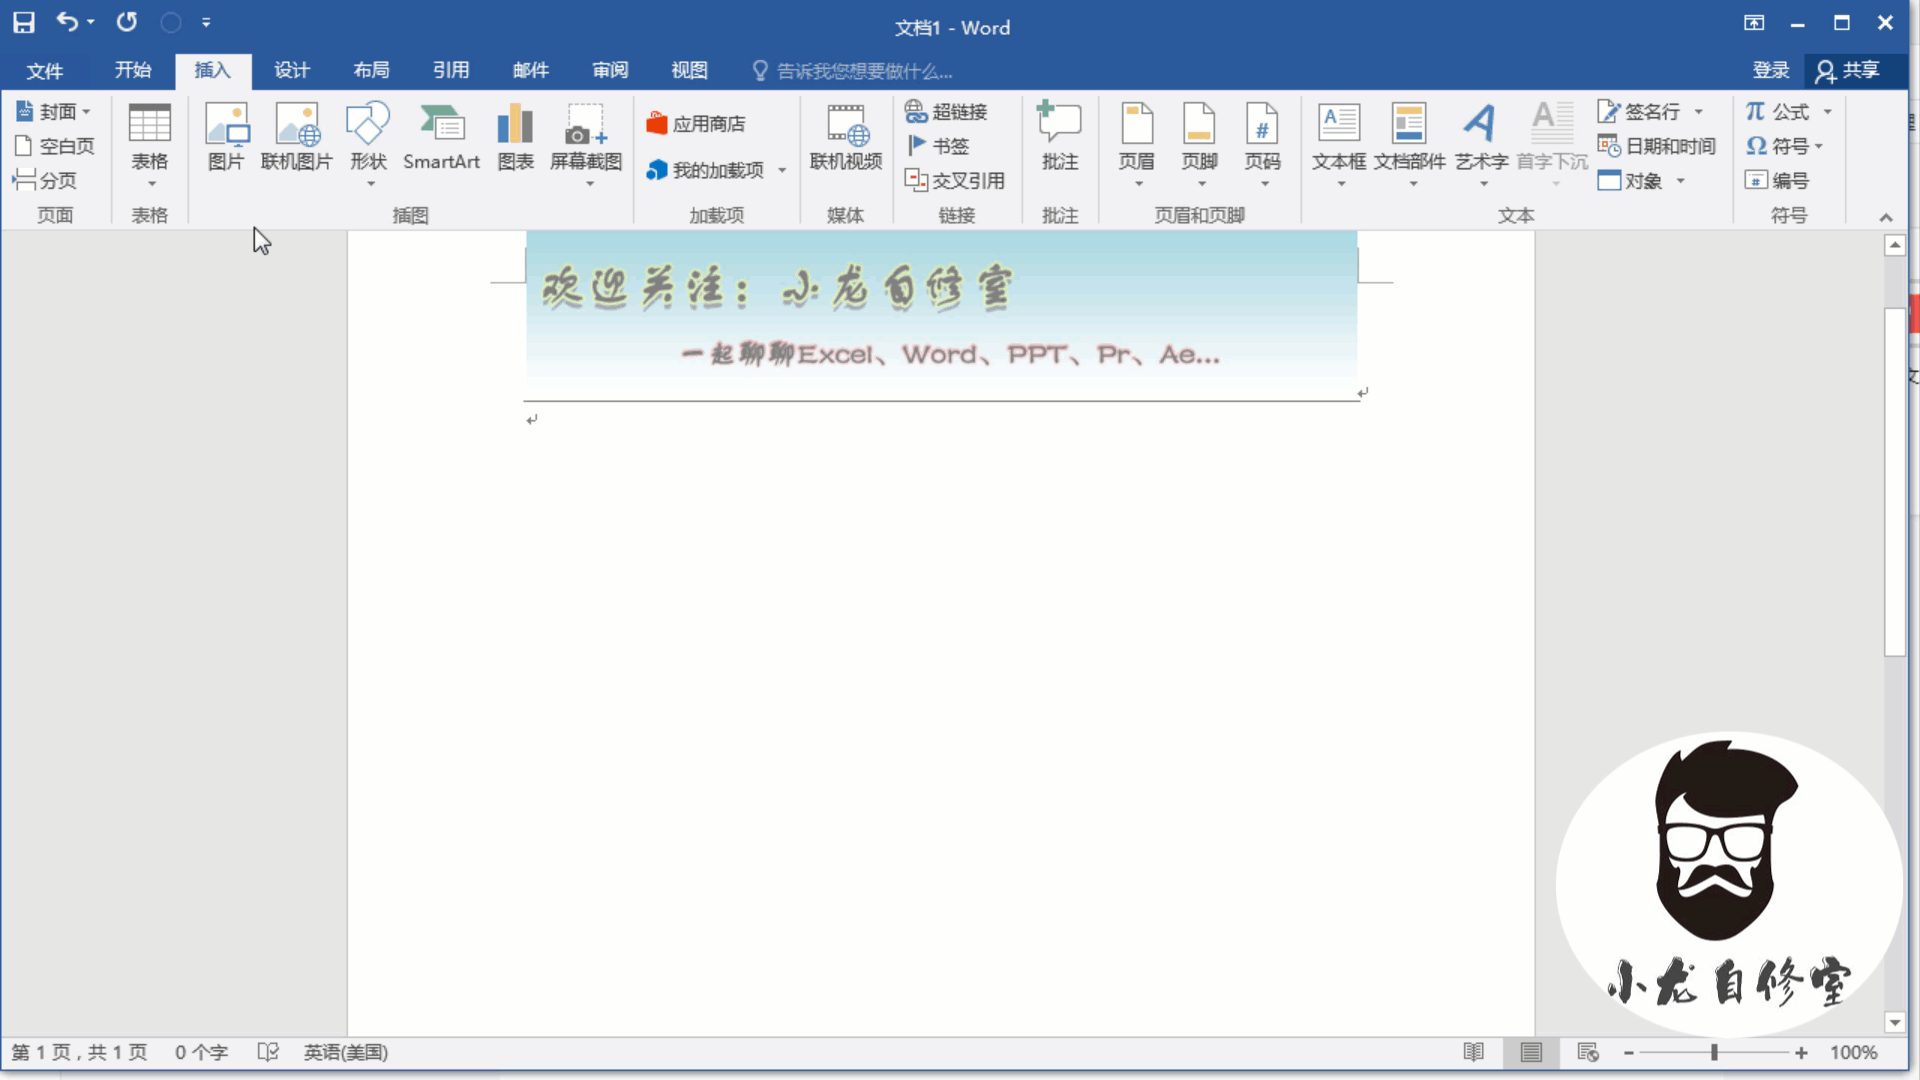Click the 图表 chart icon
This screenshot has width=1920, height=1080.
515,136
